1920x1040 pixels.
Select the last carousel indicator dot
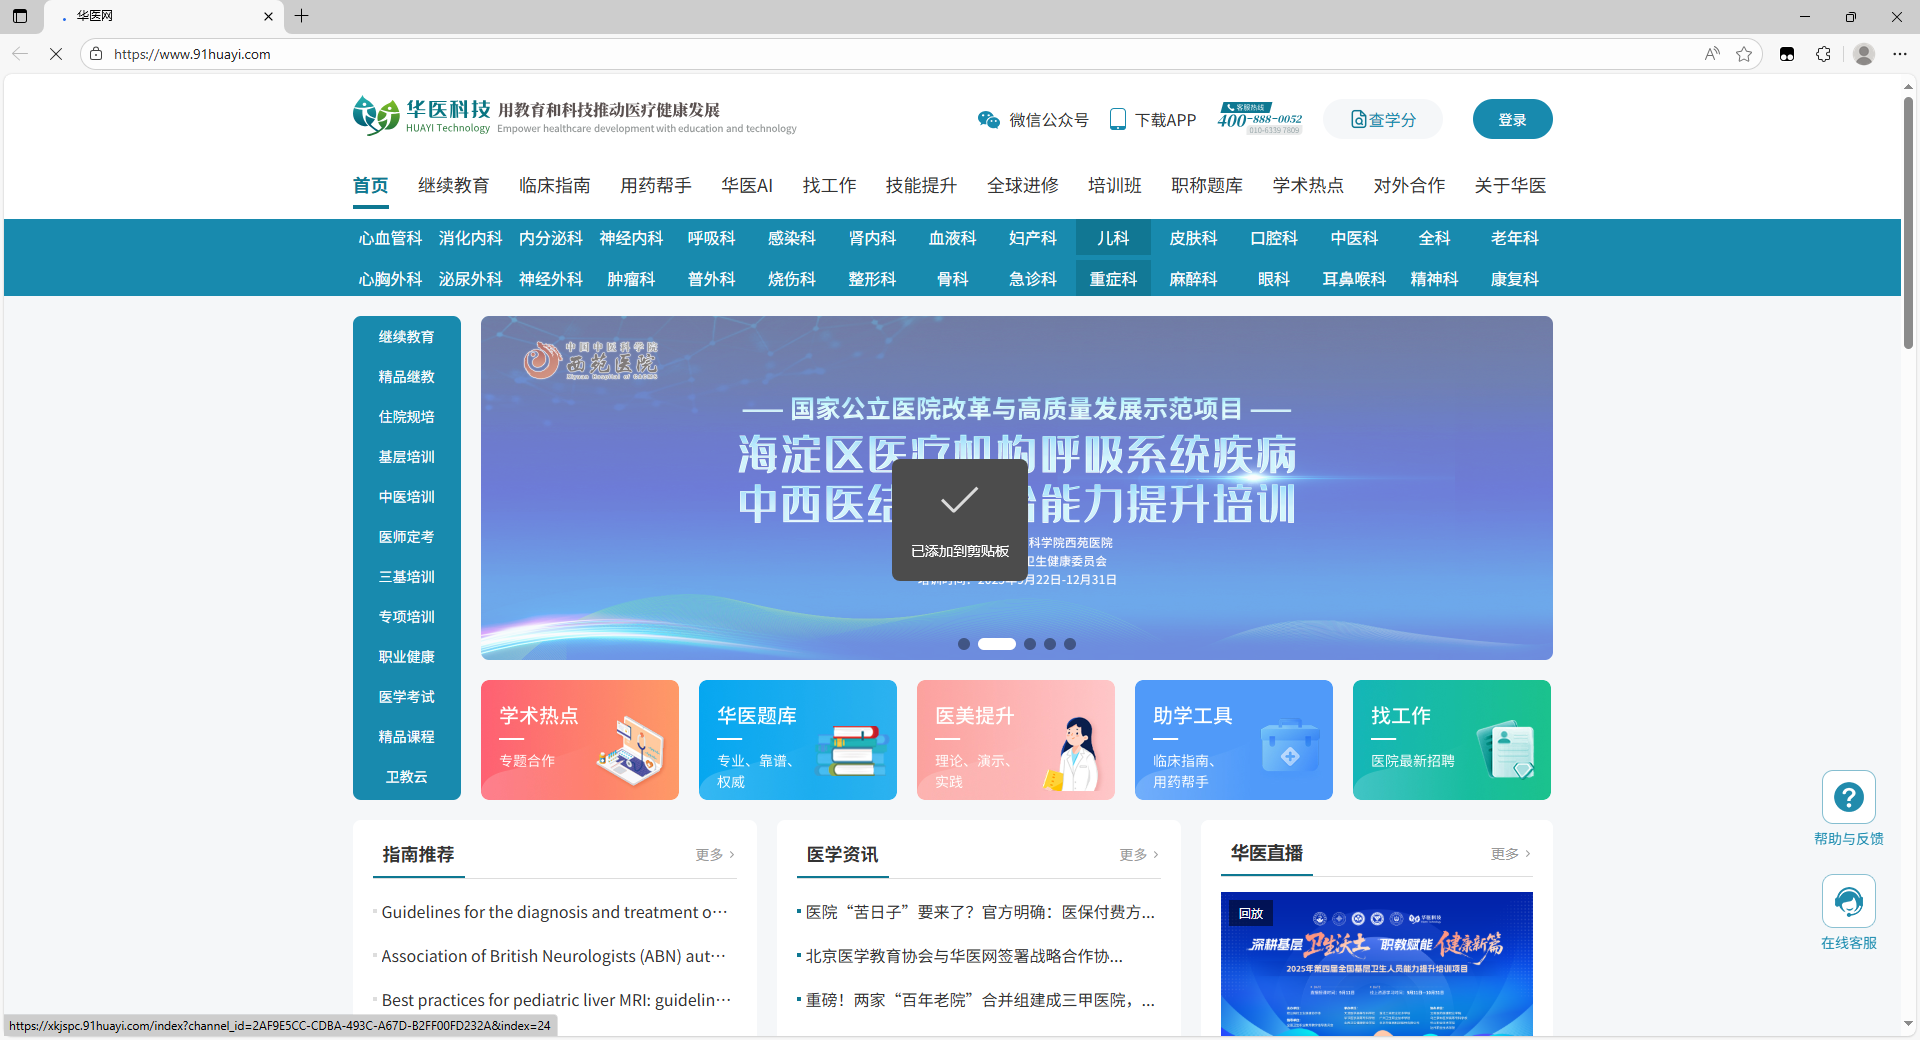1070,644
